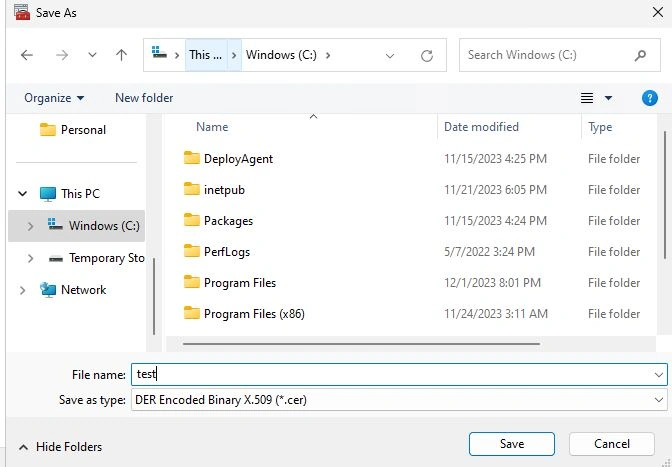Expand chevron after Windows (C:) breadcrumb
This screenshot has height=467, width=672.
tap(328, 55)
